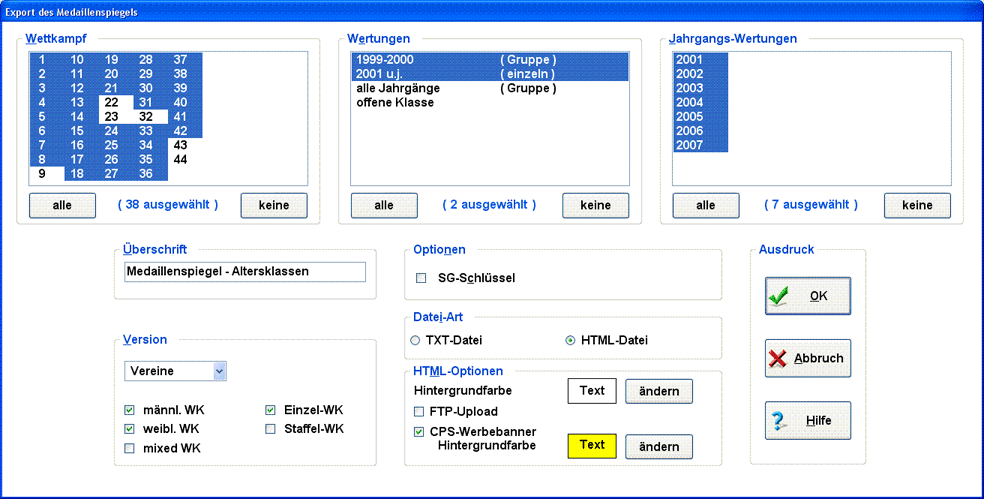Image resolution: width=984 pixels, height=499 pixels.
Task: Click the yellow Text banner color swatch
Action: 592,445
